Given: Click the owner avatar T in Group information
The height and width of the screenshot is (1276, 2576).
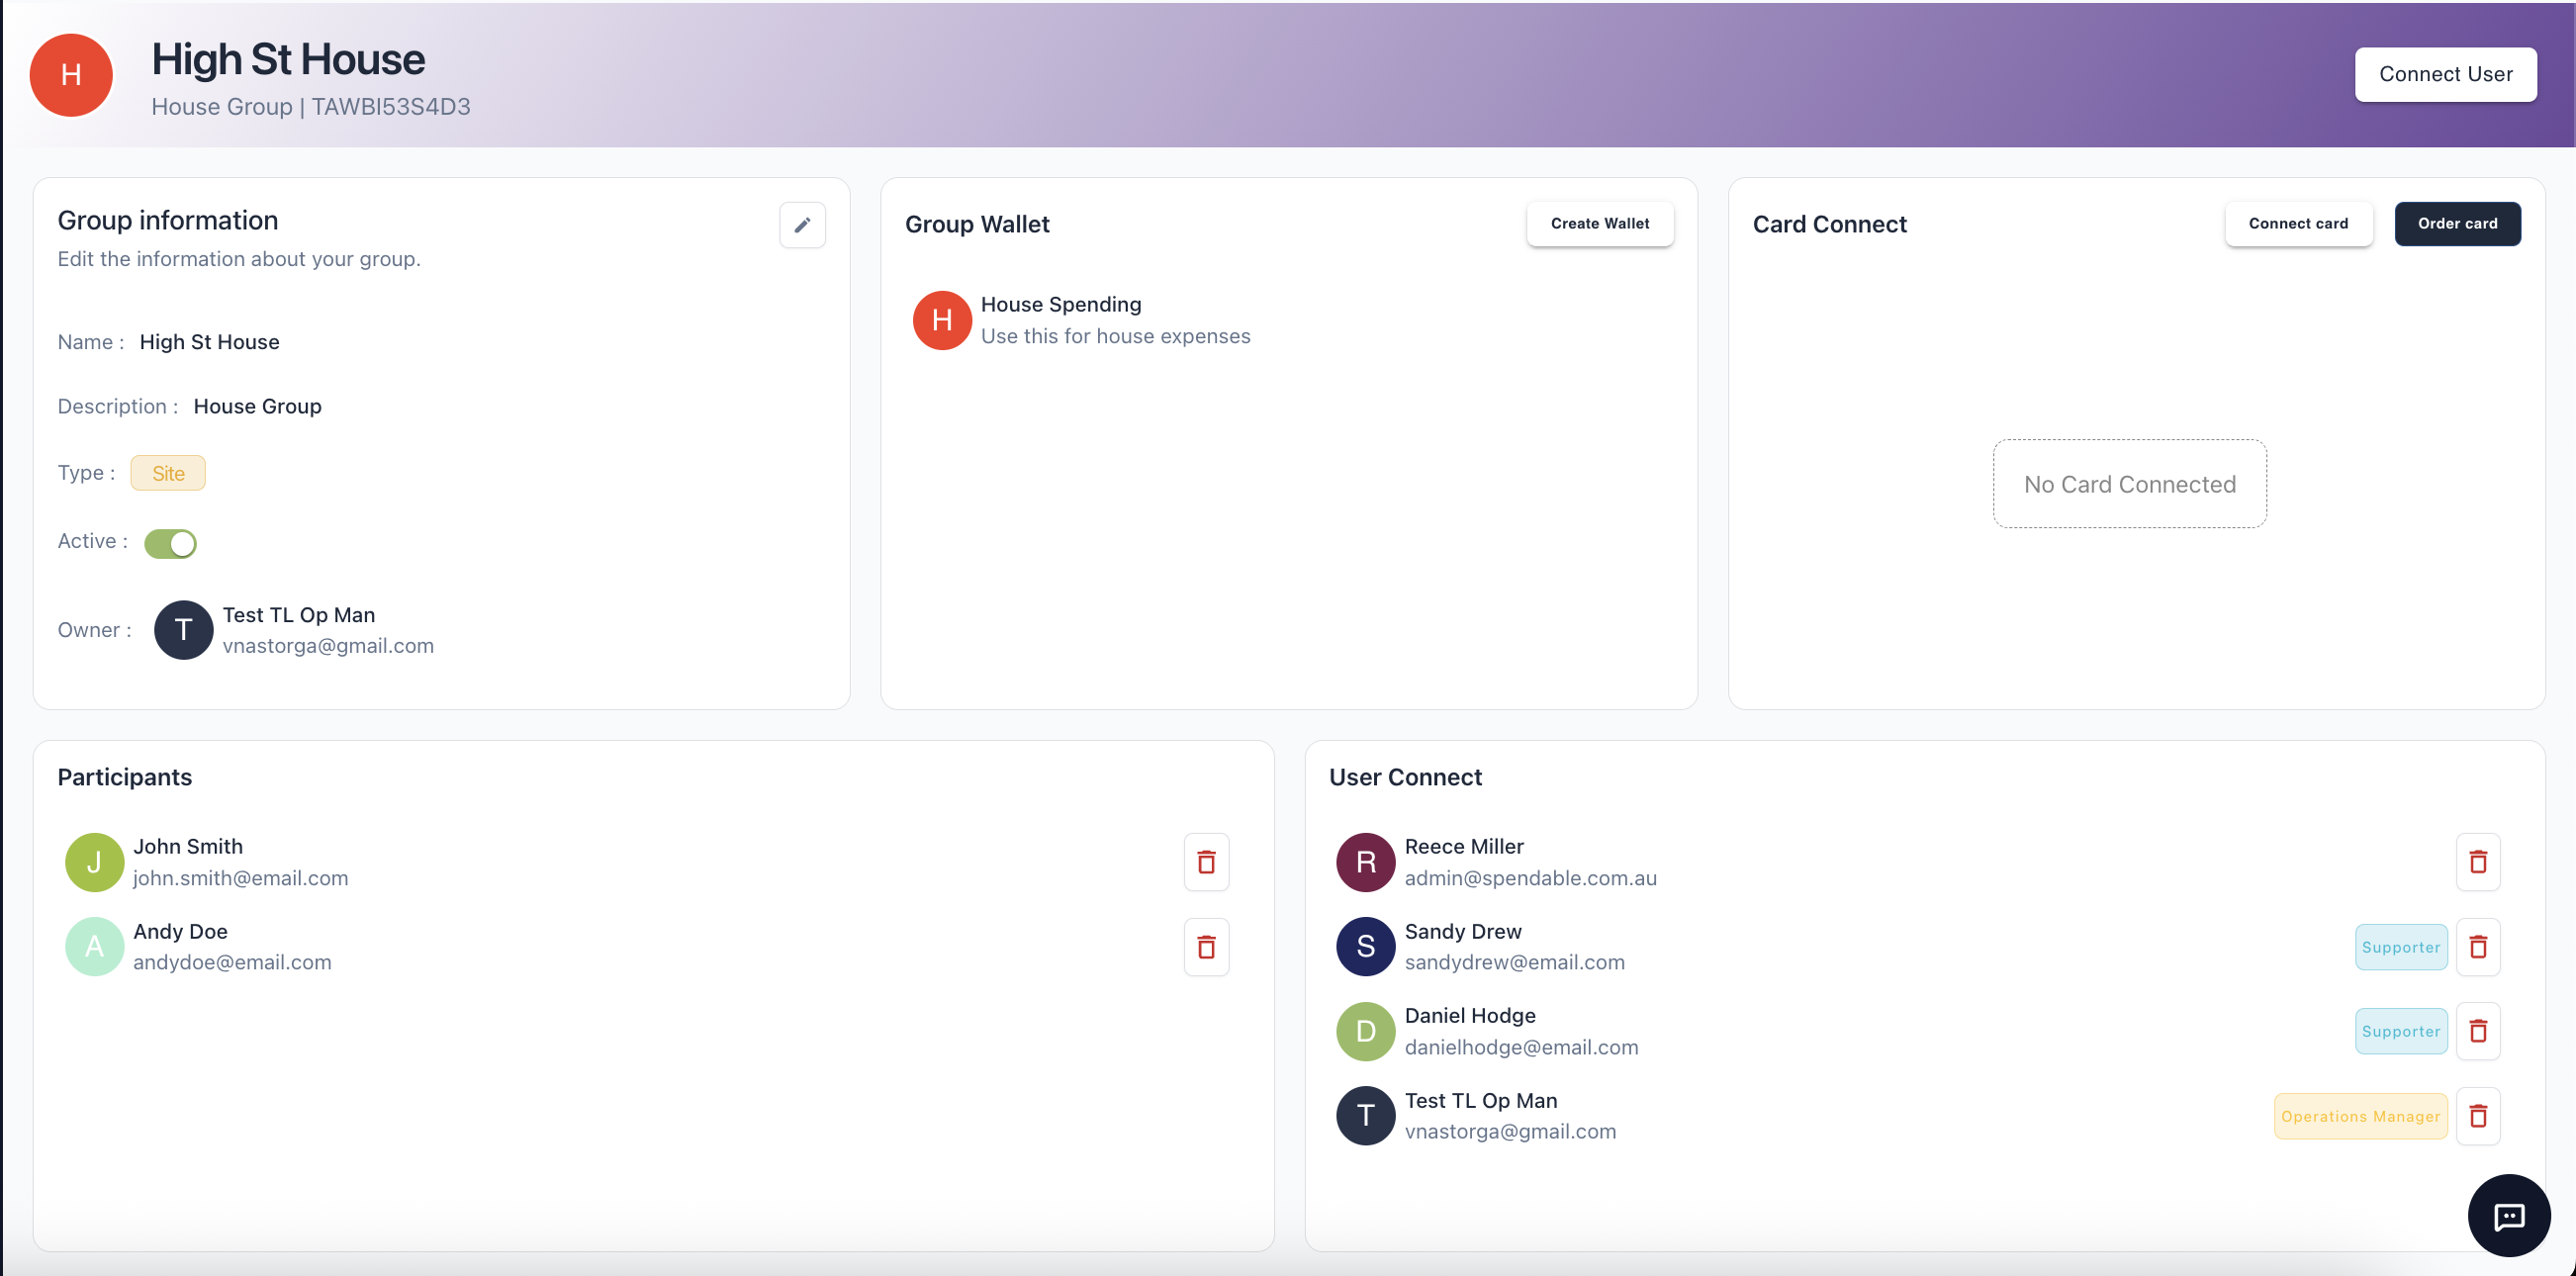Looking at the screenshot, I should (x=183, y=630).
